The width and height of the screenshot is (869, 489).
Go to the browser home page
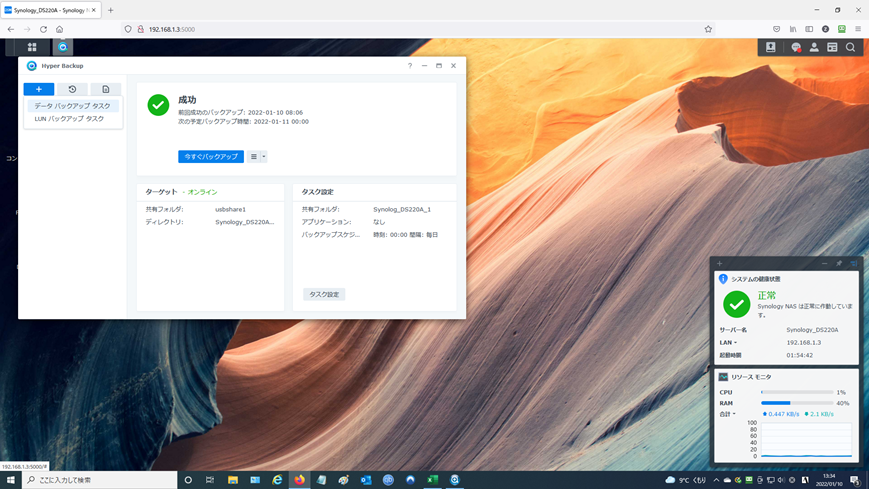point(59,29)
